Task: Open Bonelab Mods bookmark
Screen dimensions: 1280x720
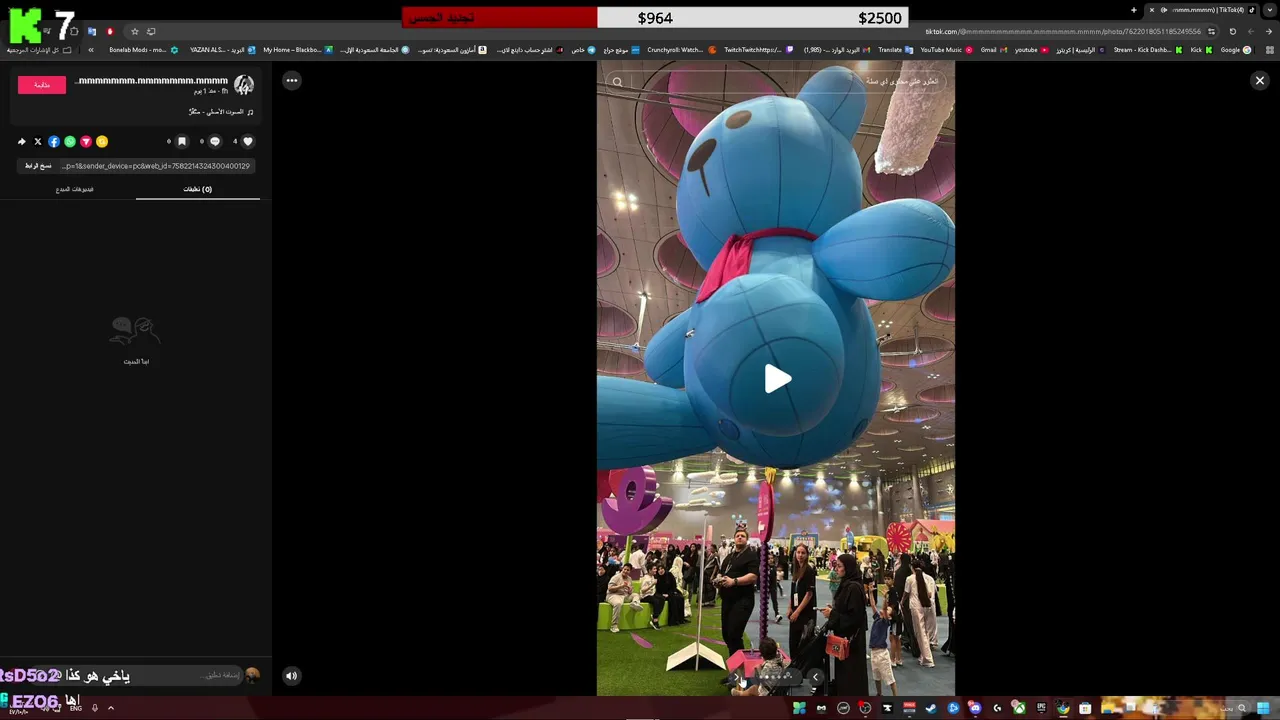Action: pyautogui.click(x=144, y=49)
